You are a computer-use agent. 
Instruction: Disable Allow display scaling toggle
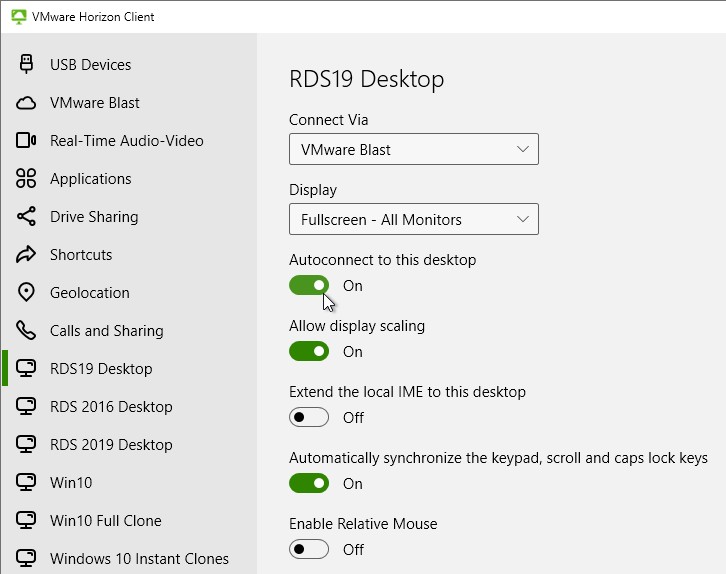pos(309,351)
